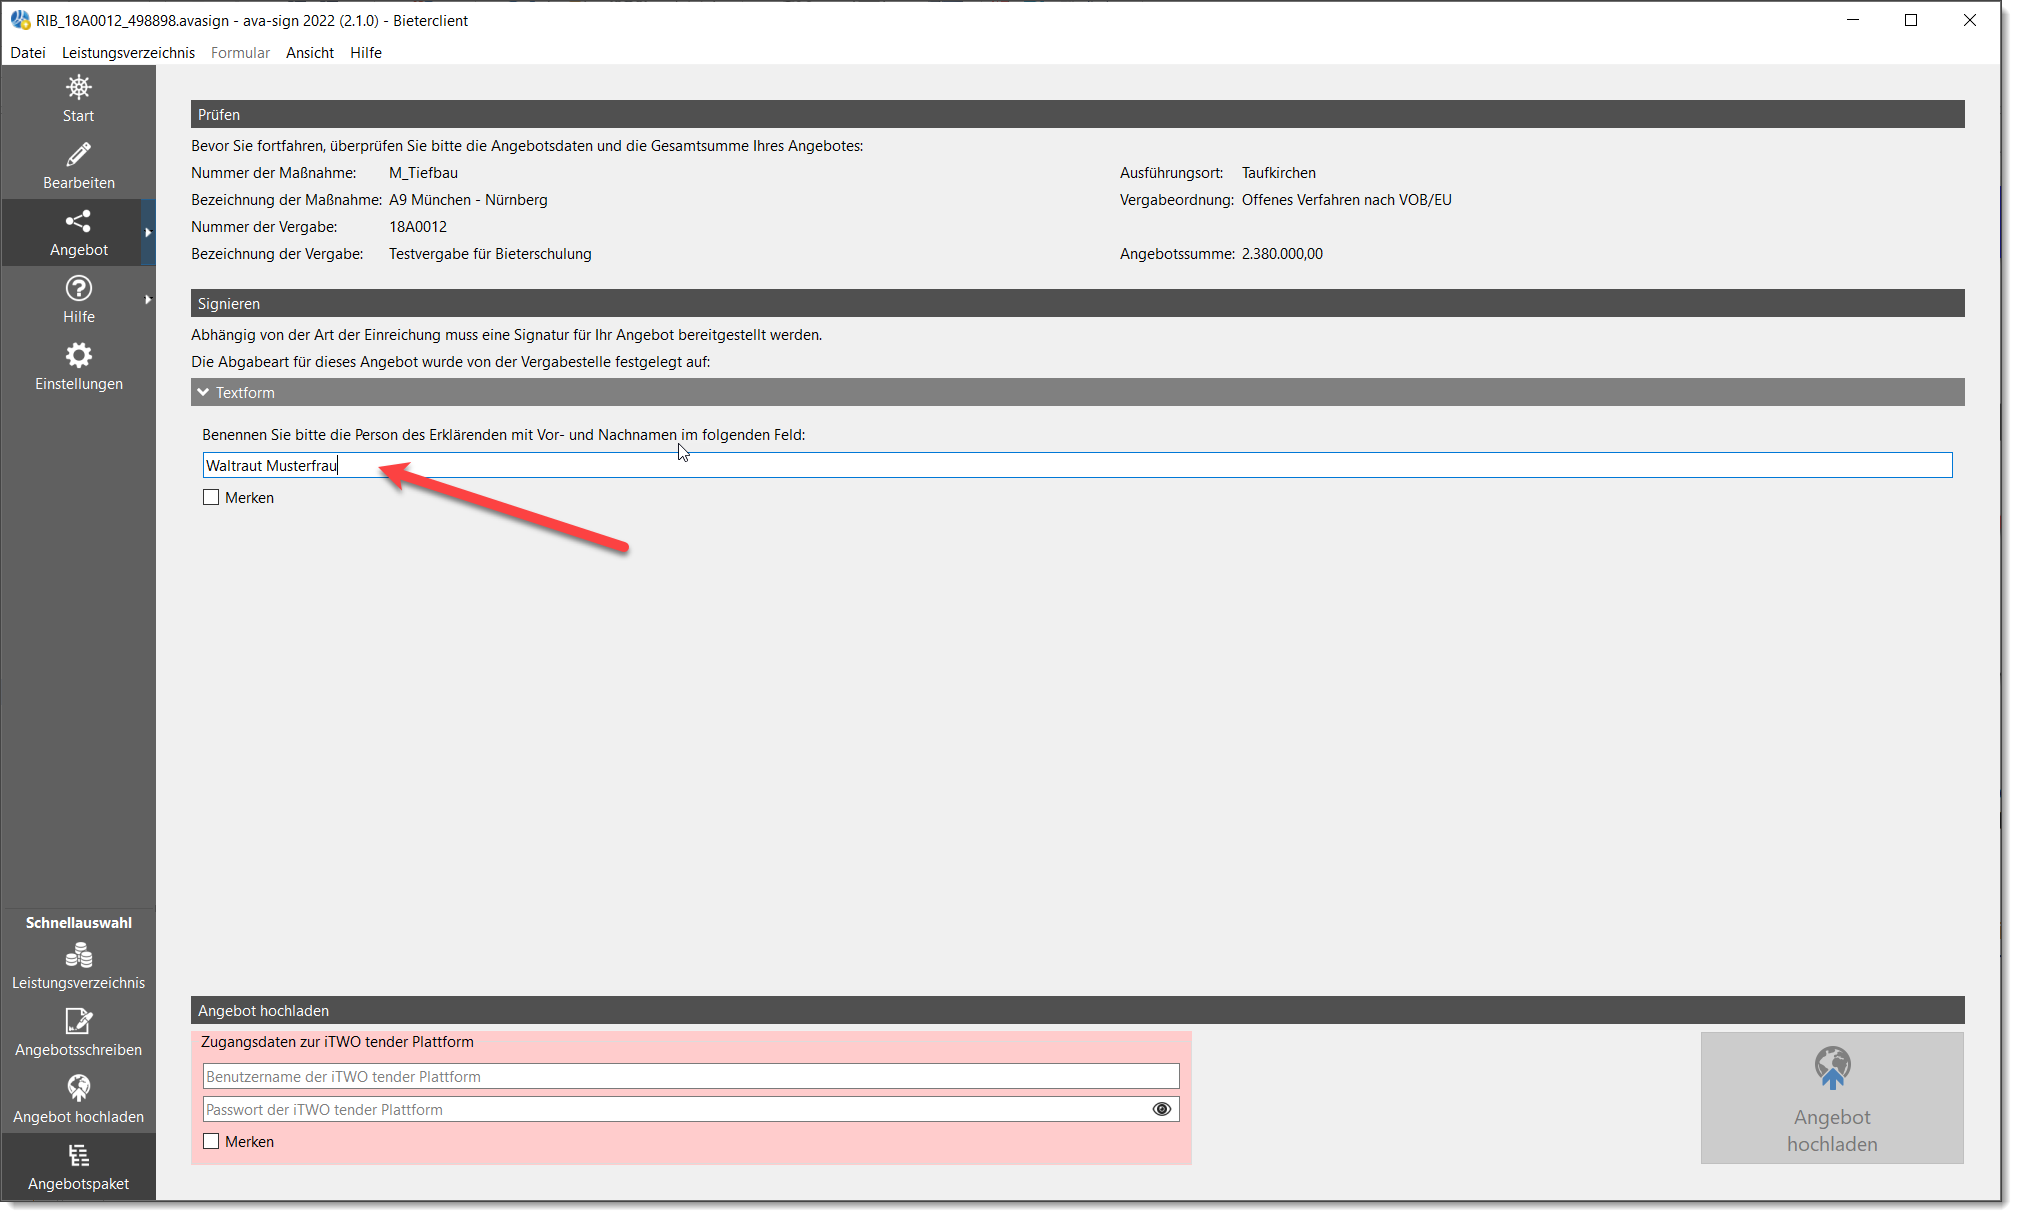Image resolution: width=2017 pixels, height=1217 pixels.
Task: Expand the Angebot submenu arrow
Action: point(149,232)
